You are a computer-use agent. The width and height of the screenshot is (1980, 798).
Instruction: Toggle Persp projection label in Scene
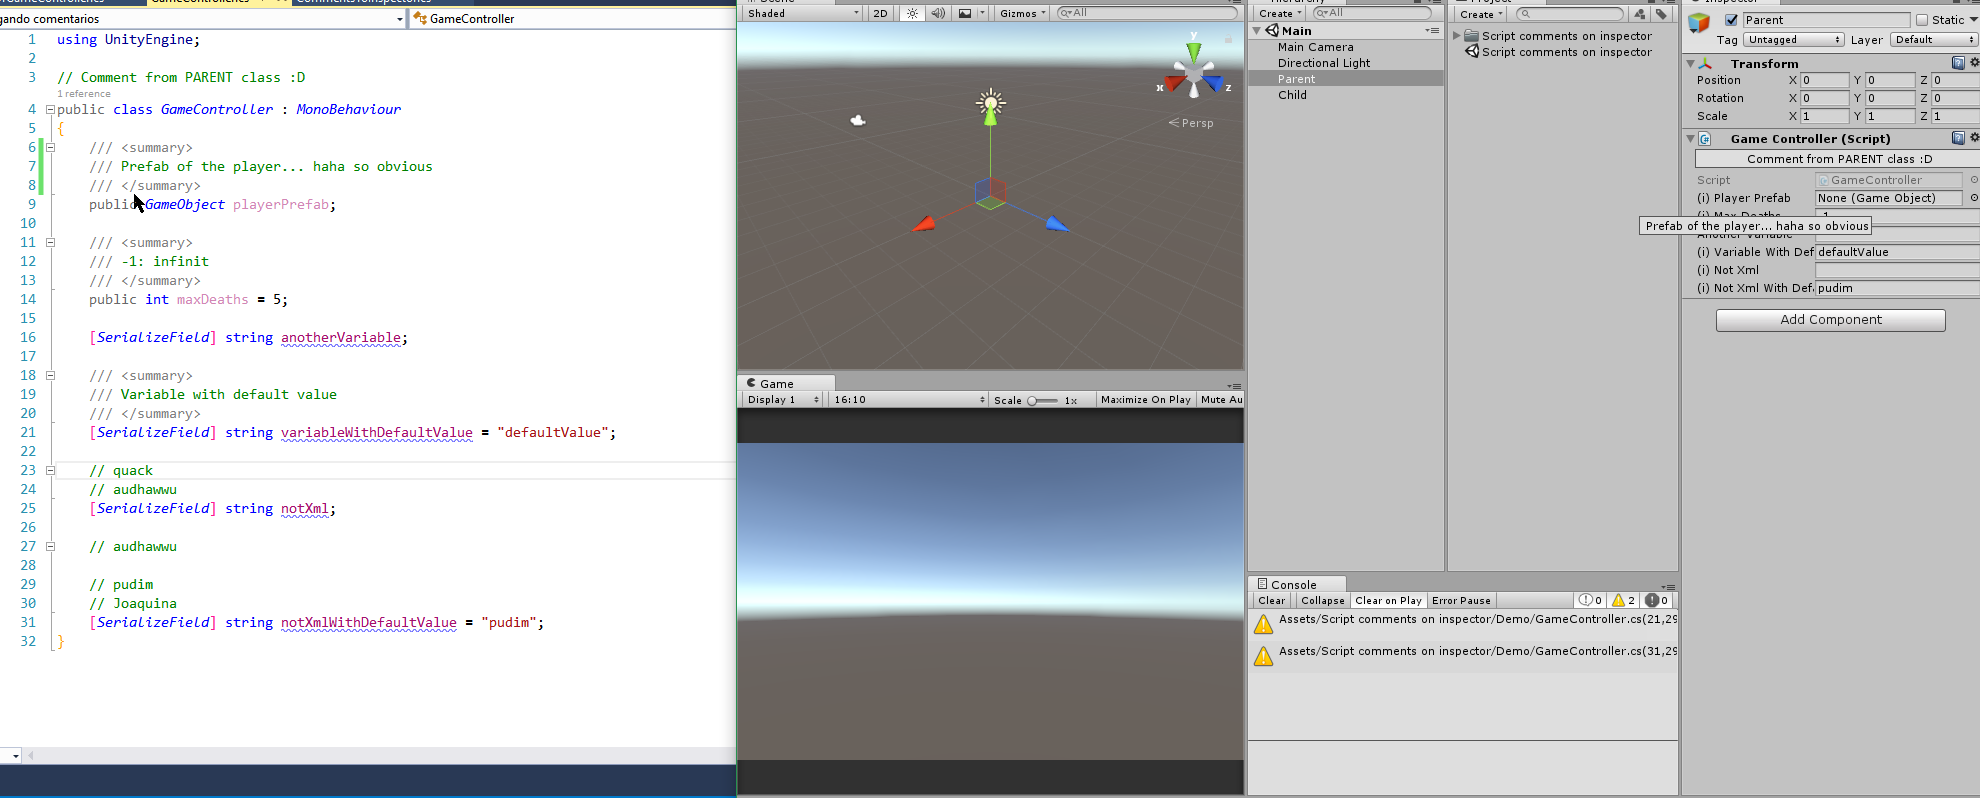[1191, 123]
